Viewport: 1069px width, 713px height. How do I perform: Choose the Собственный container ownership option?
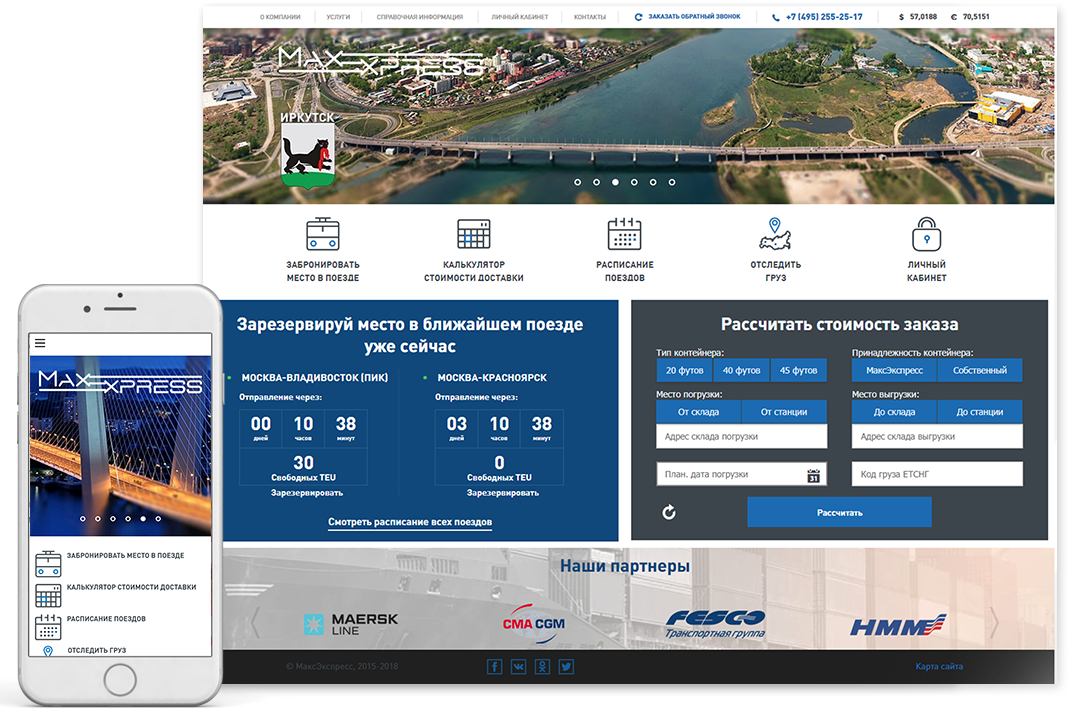pos(979,370)
